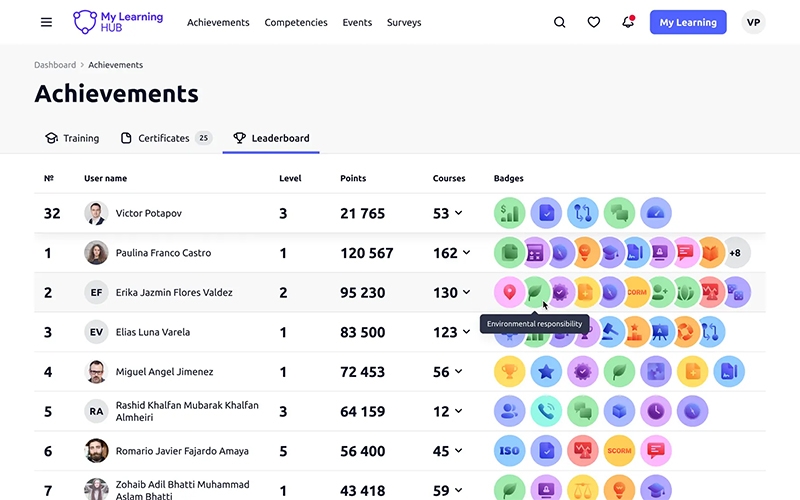
Task: Open the hamburger menu
Action: pyautogui.click(x=46, y=22)
